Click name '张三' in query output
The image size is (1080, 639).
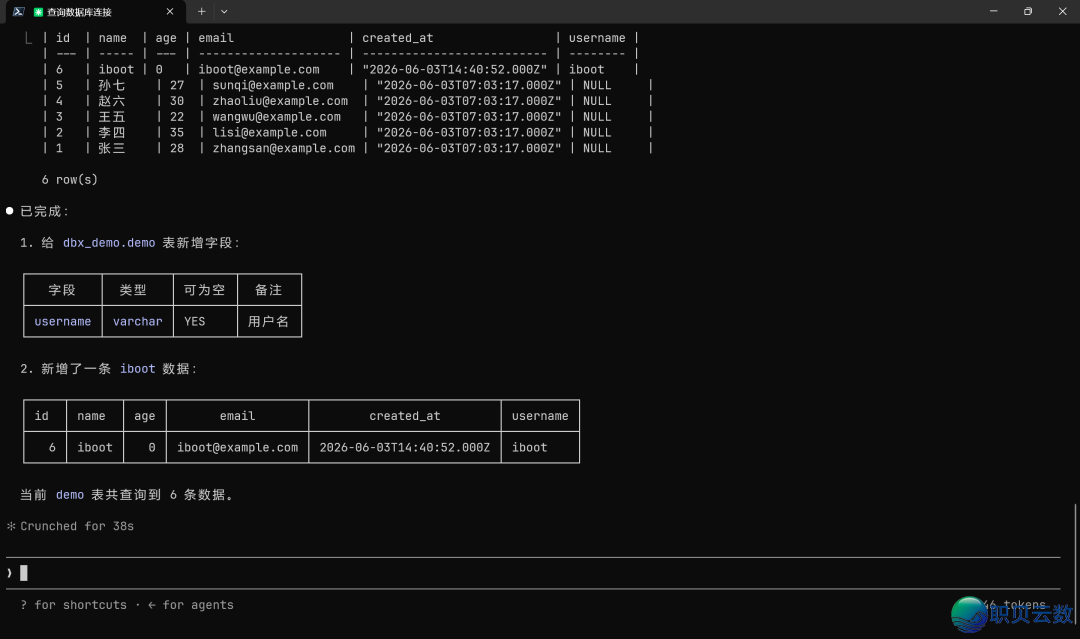pos(112,149)
